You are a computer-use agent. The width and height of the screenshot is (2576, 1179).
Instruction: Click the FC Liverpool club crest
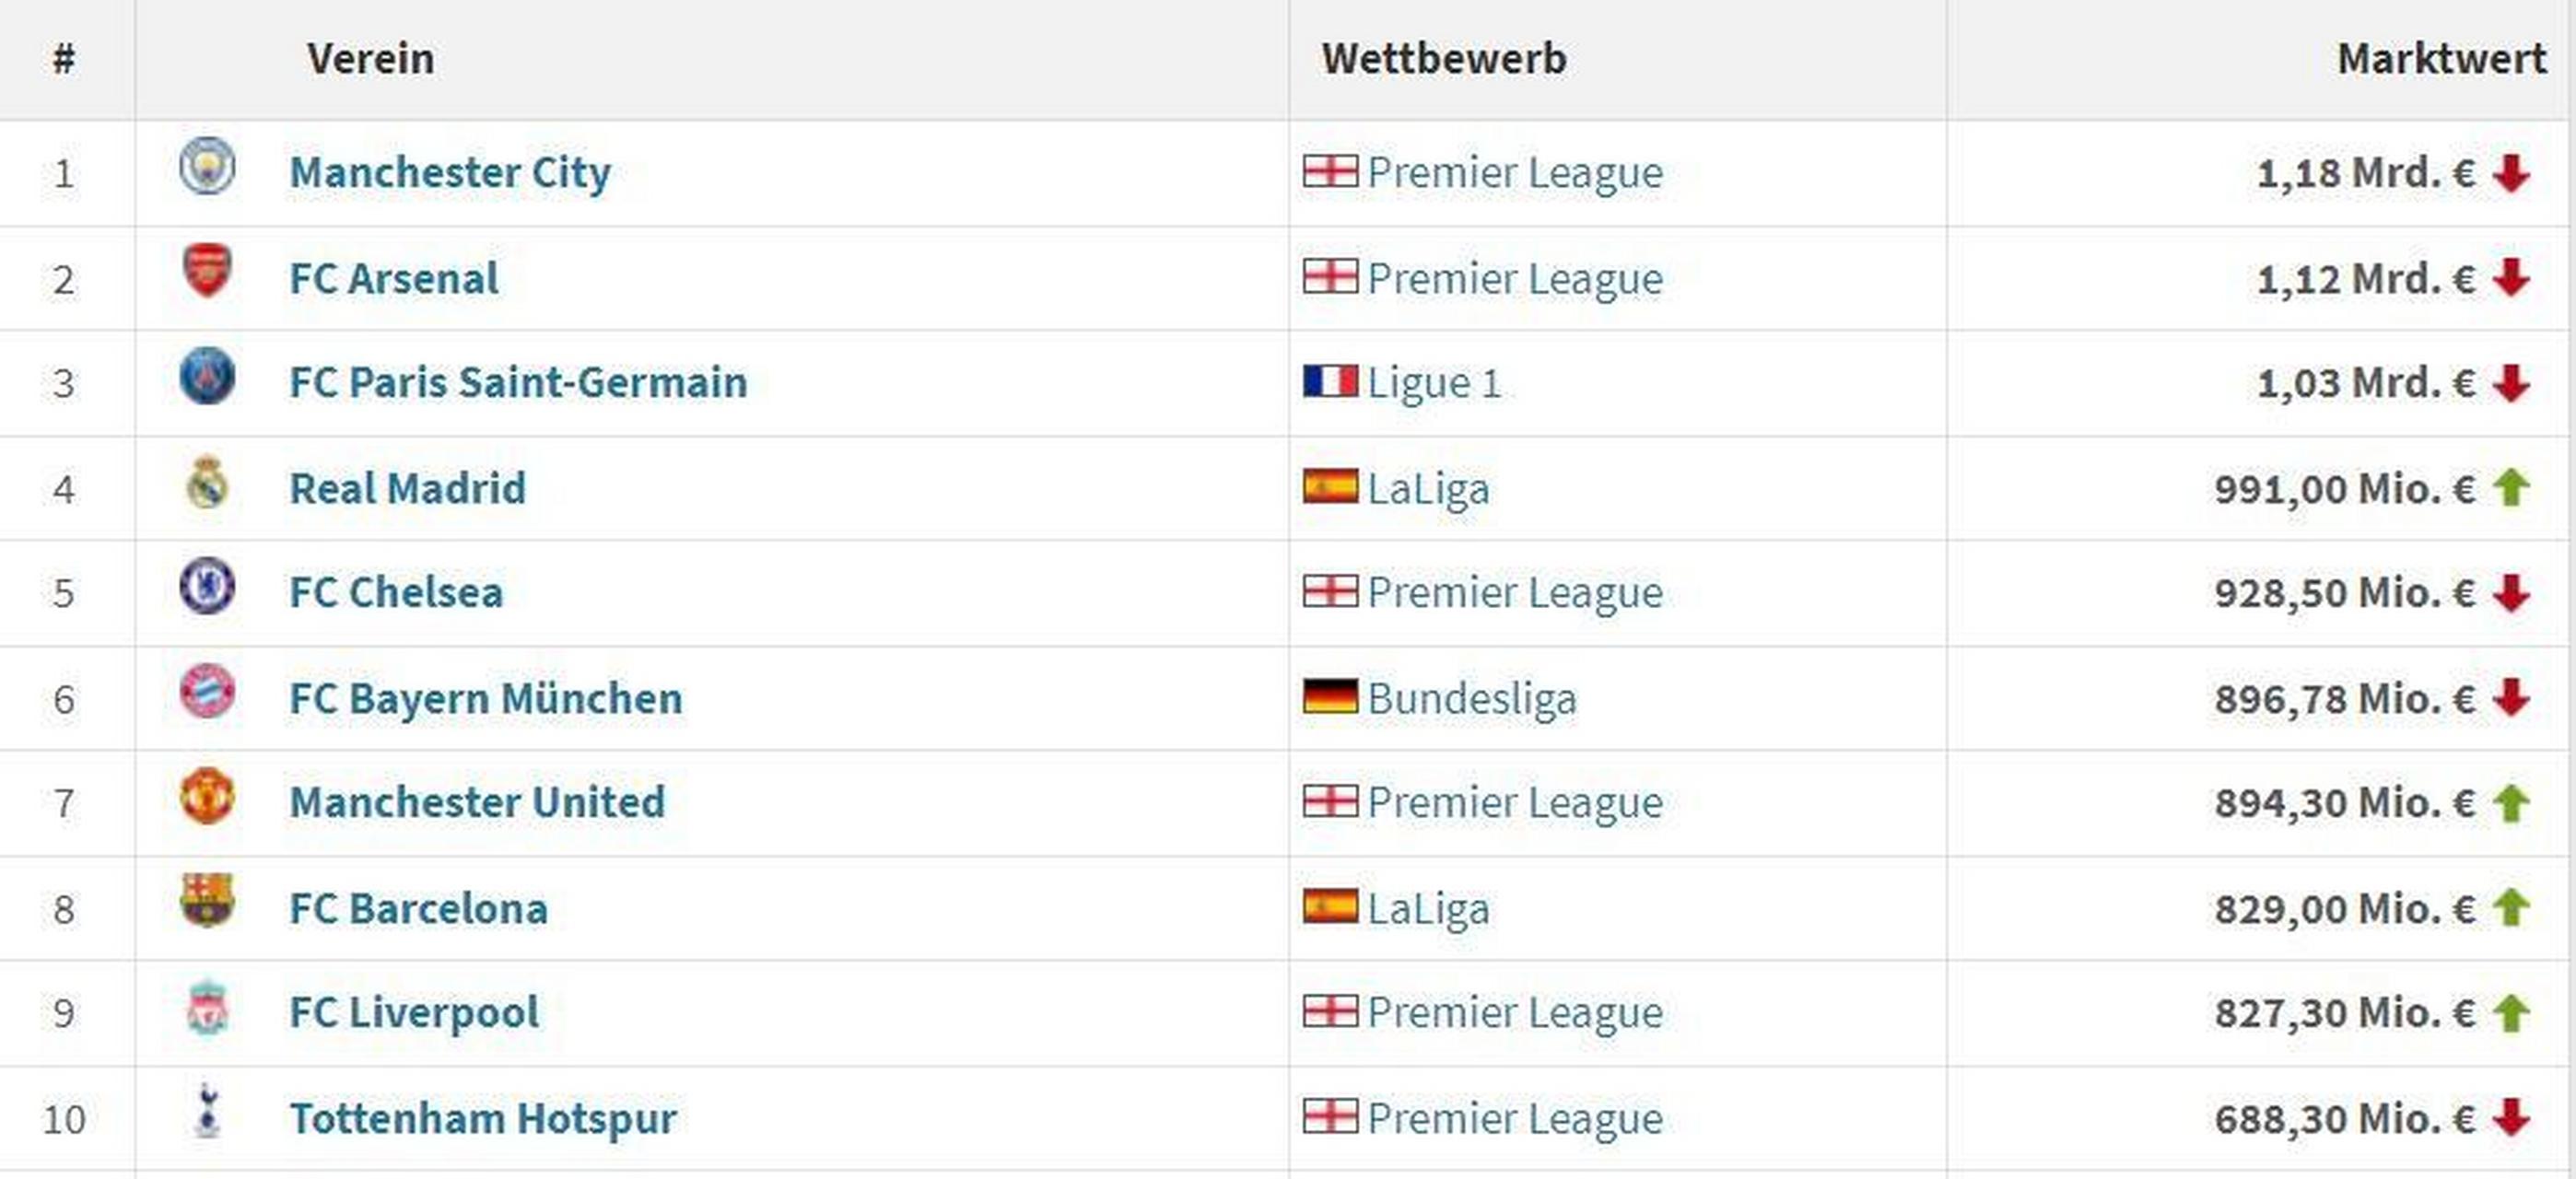point(207,1007)
